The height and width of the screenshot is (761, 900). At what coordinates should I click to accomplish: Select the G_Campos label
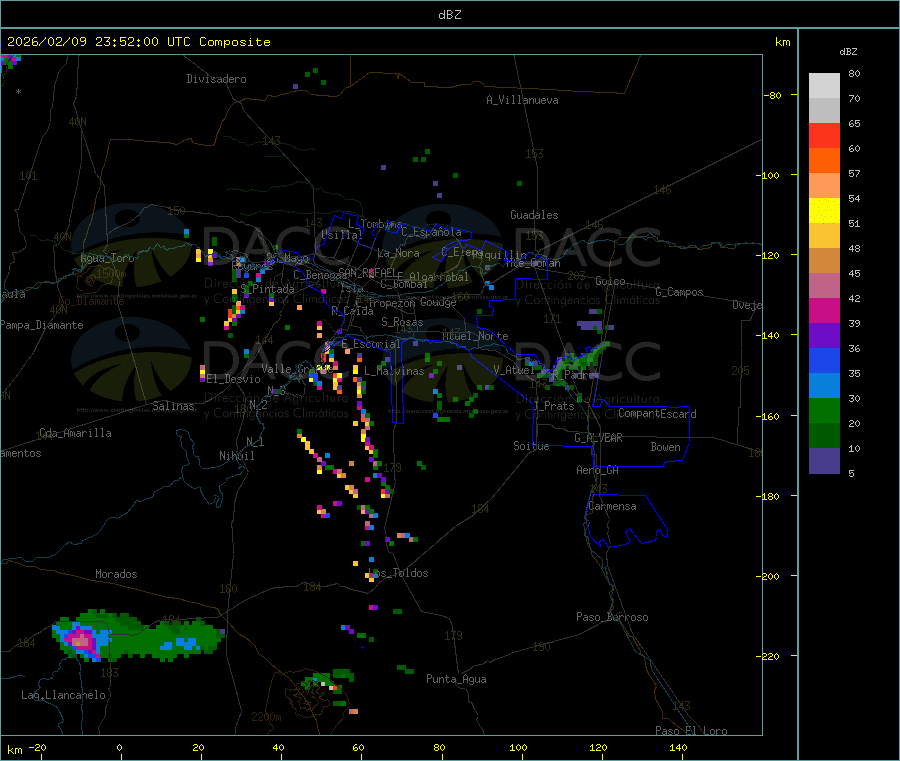(x=679, y=292)
